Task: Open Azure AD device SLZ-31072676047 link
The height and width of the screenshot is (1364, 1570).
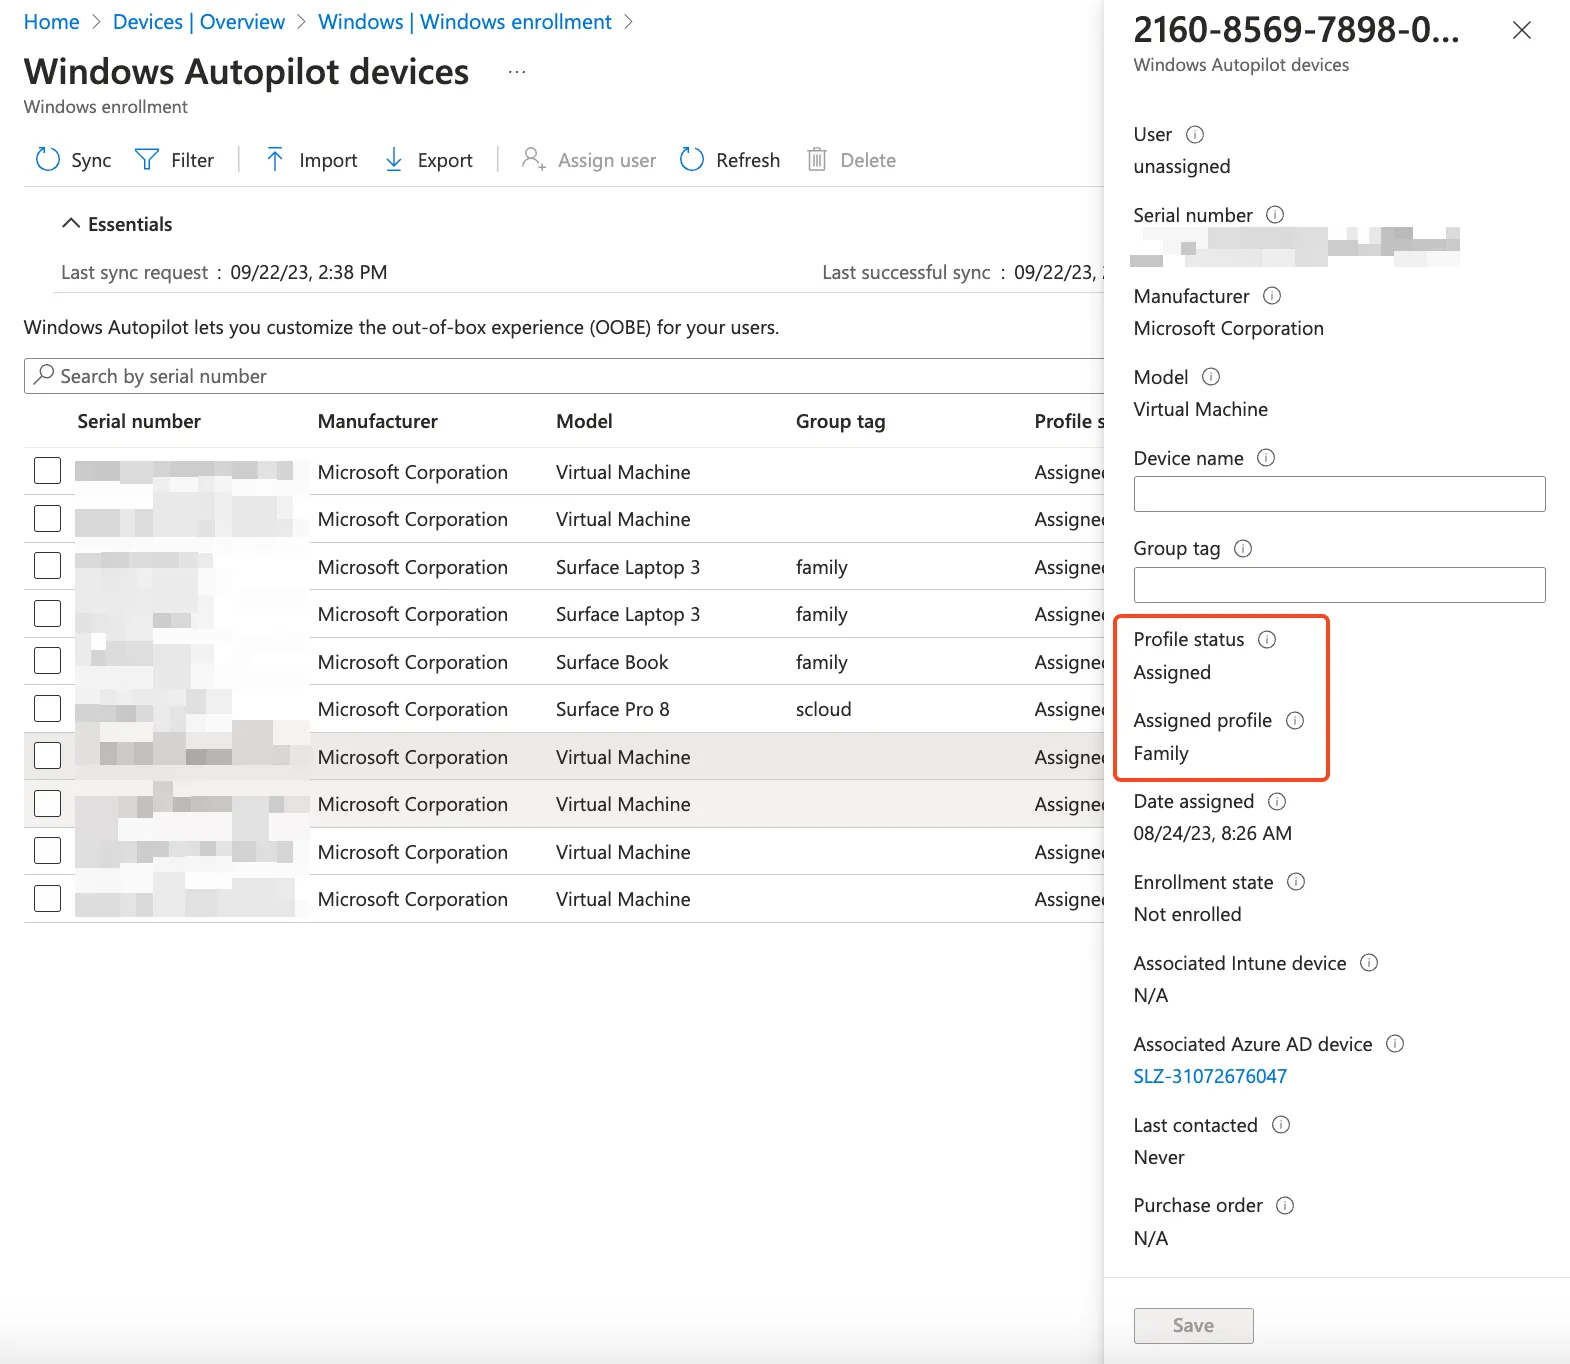Action: tap(1210, 1076)
